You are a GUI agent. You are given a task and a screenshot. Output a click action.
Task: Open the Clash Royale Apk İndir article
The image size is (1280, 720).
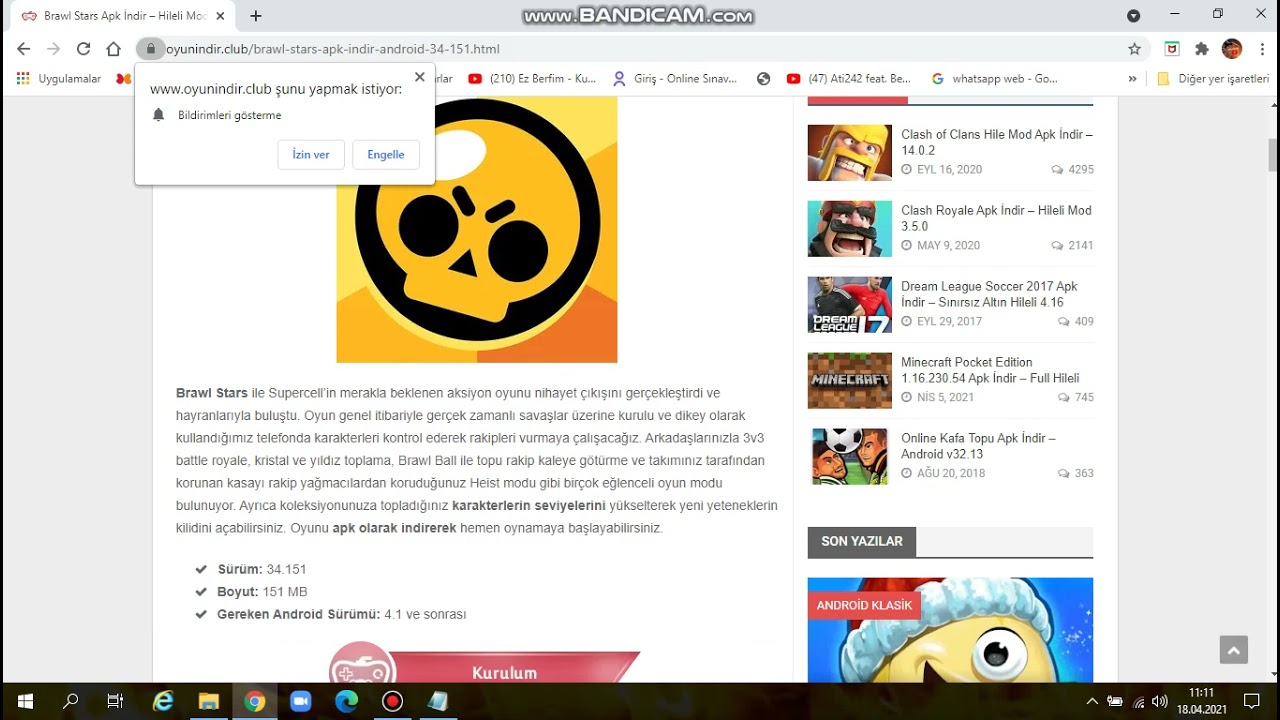[x=996, y=218]
